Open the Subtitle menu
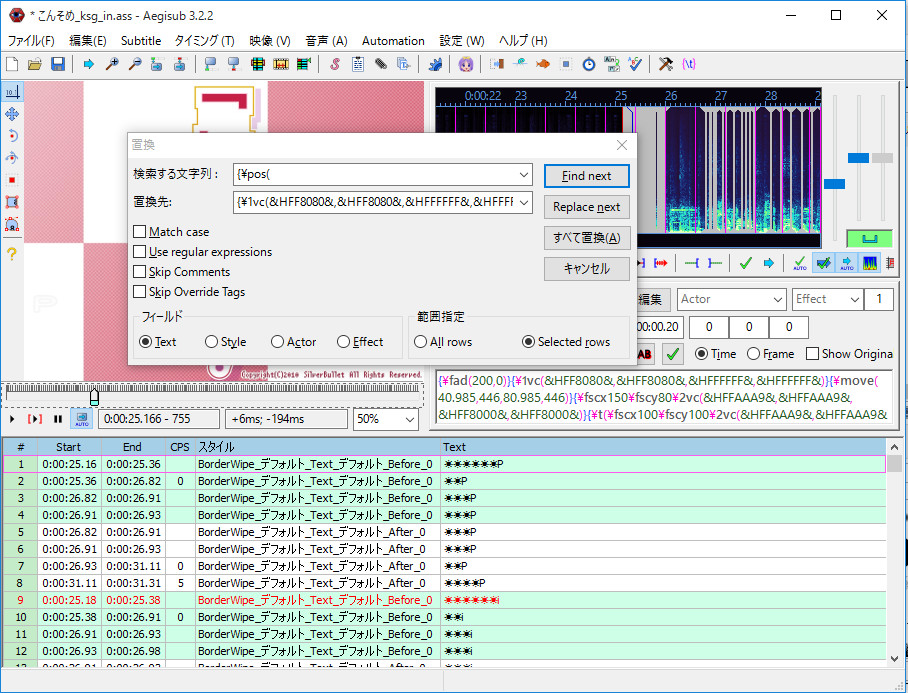908x693 pixels. point(141,41)
